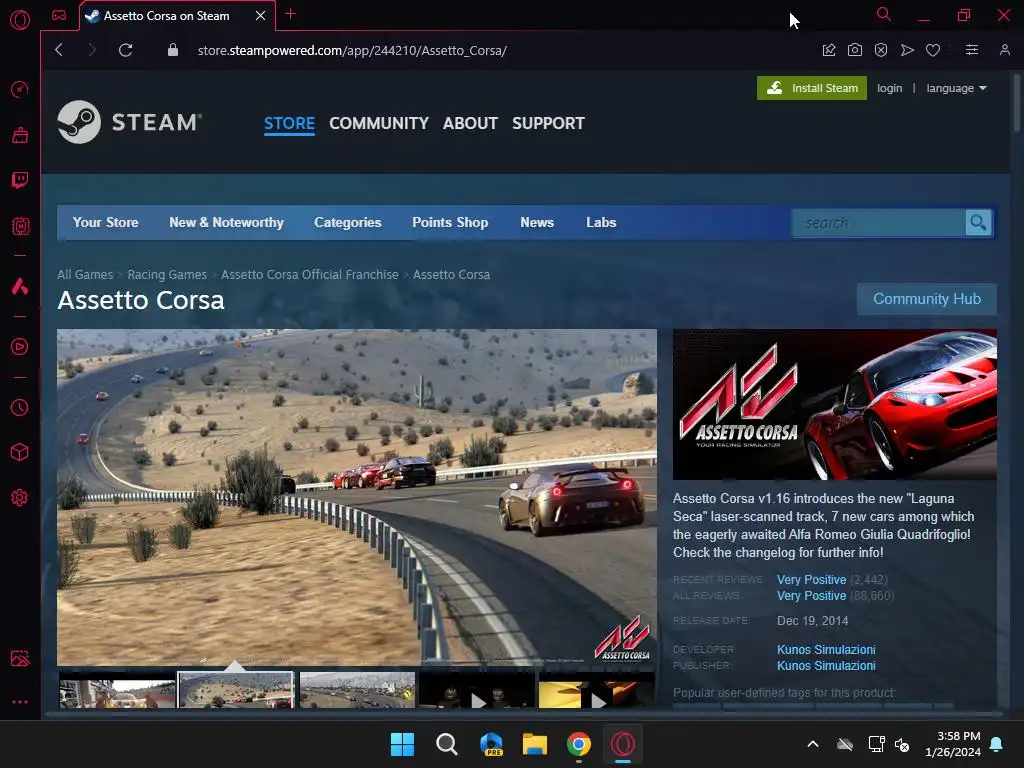This screenshot has width=1024, height=768.
Task: Open Google Chrome from taskbar
Action: (x=579, y=744)
